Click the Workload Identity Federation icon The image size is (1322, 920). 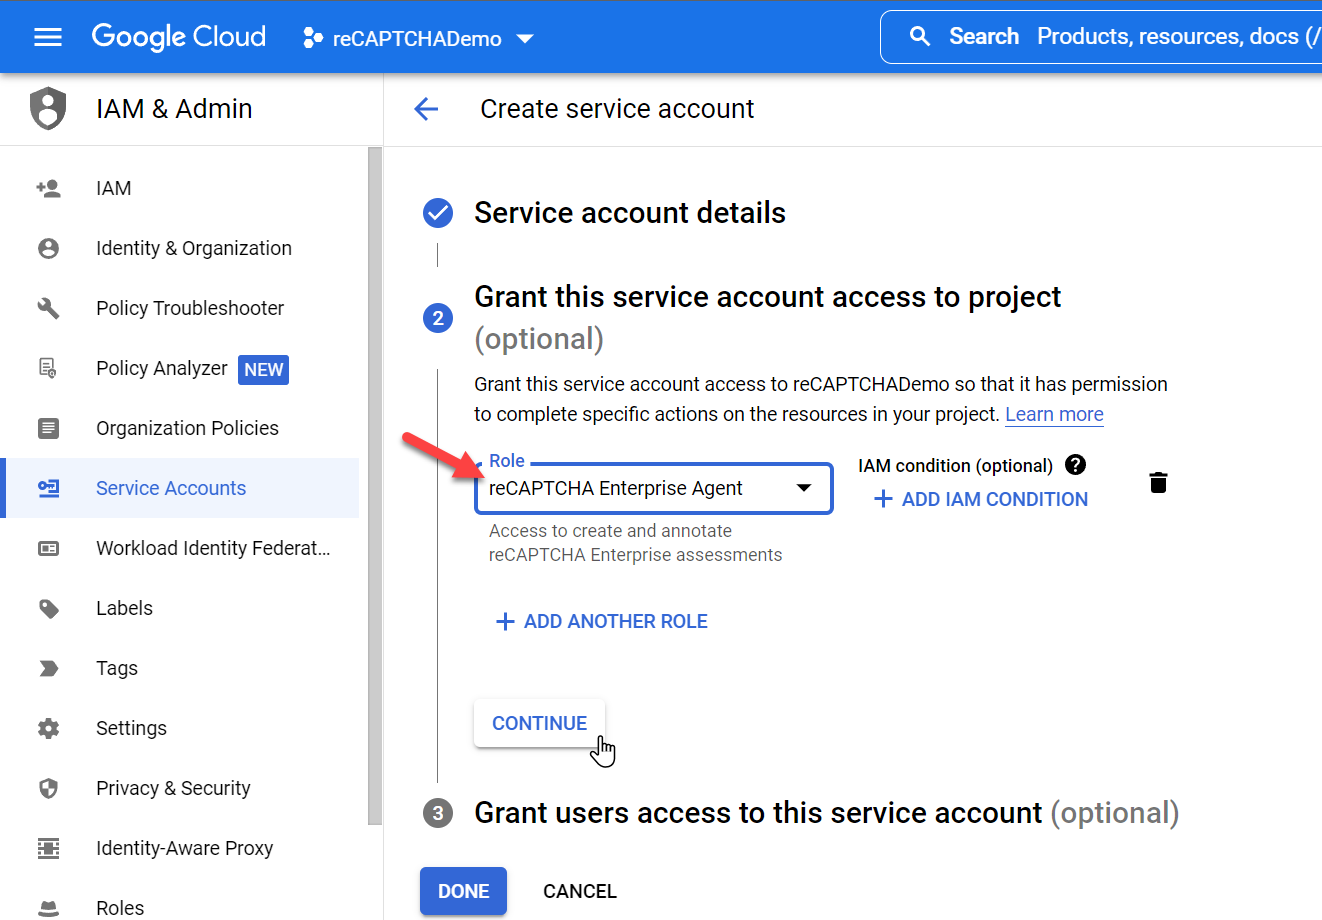coord(48,548)
